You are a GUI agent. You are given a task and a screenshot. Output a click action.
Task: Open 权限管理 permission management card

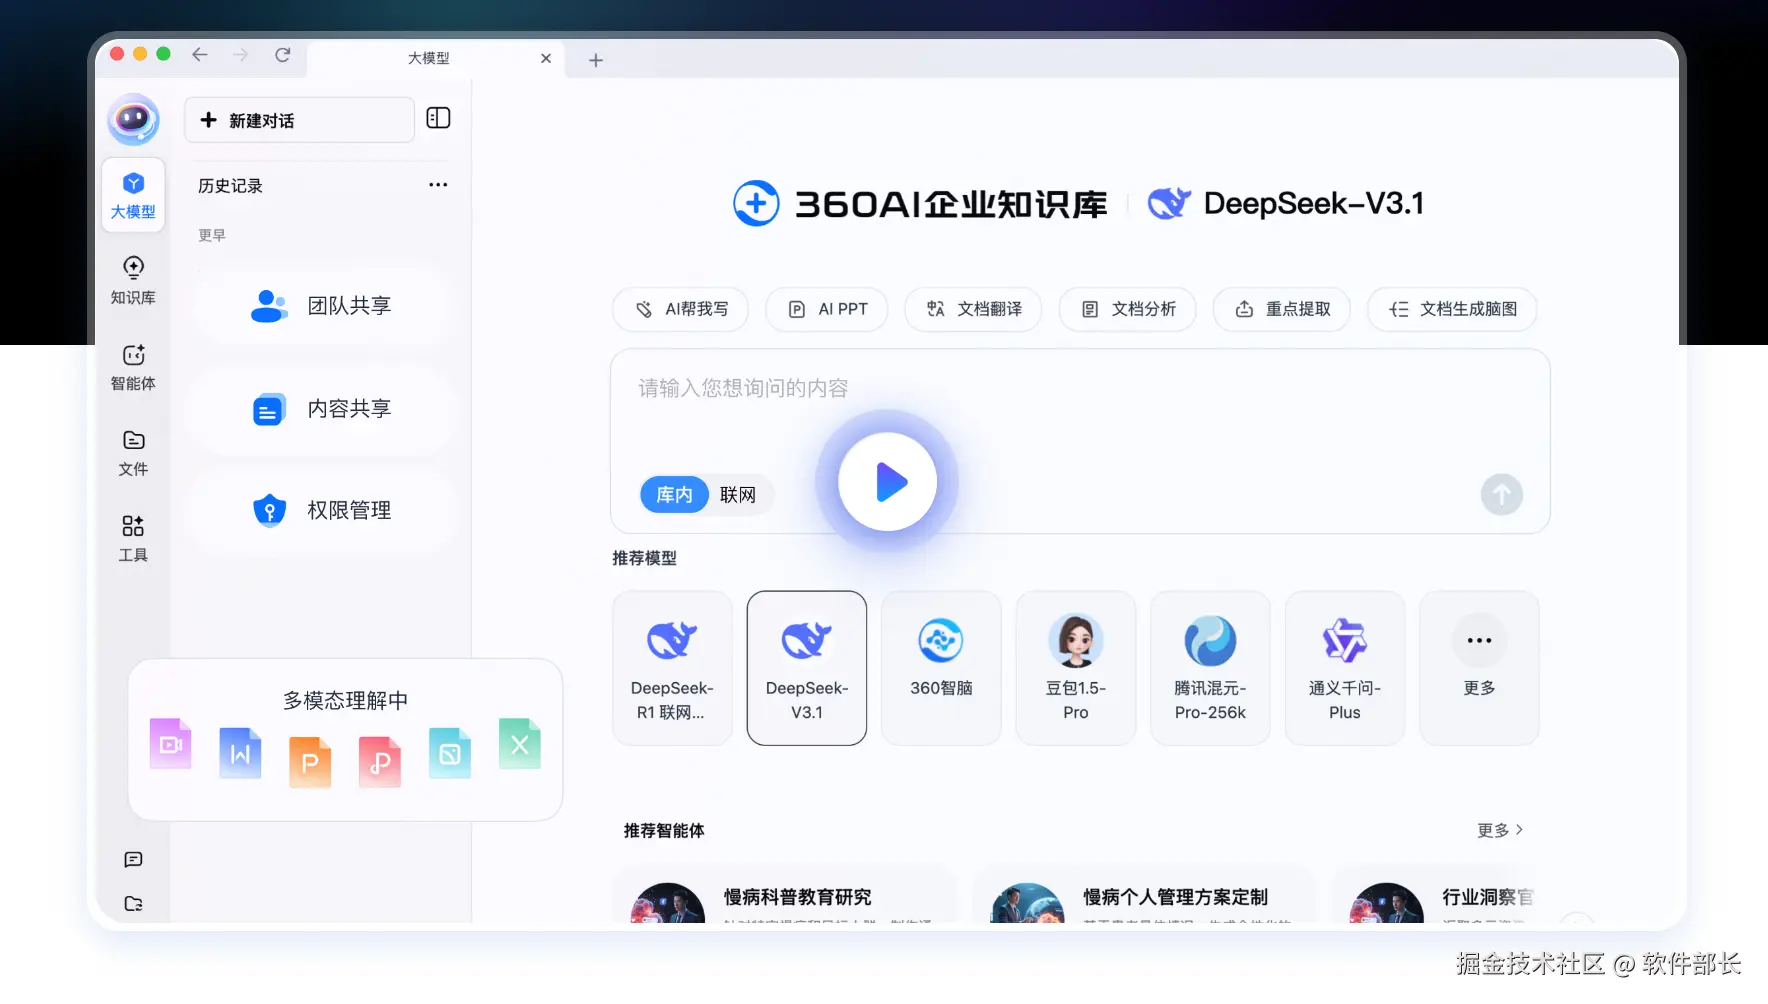(x=320, y=511)
